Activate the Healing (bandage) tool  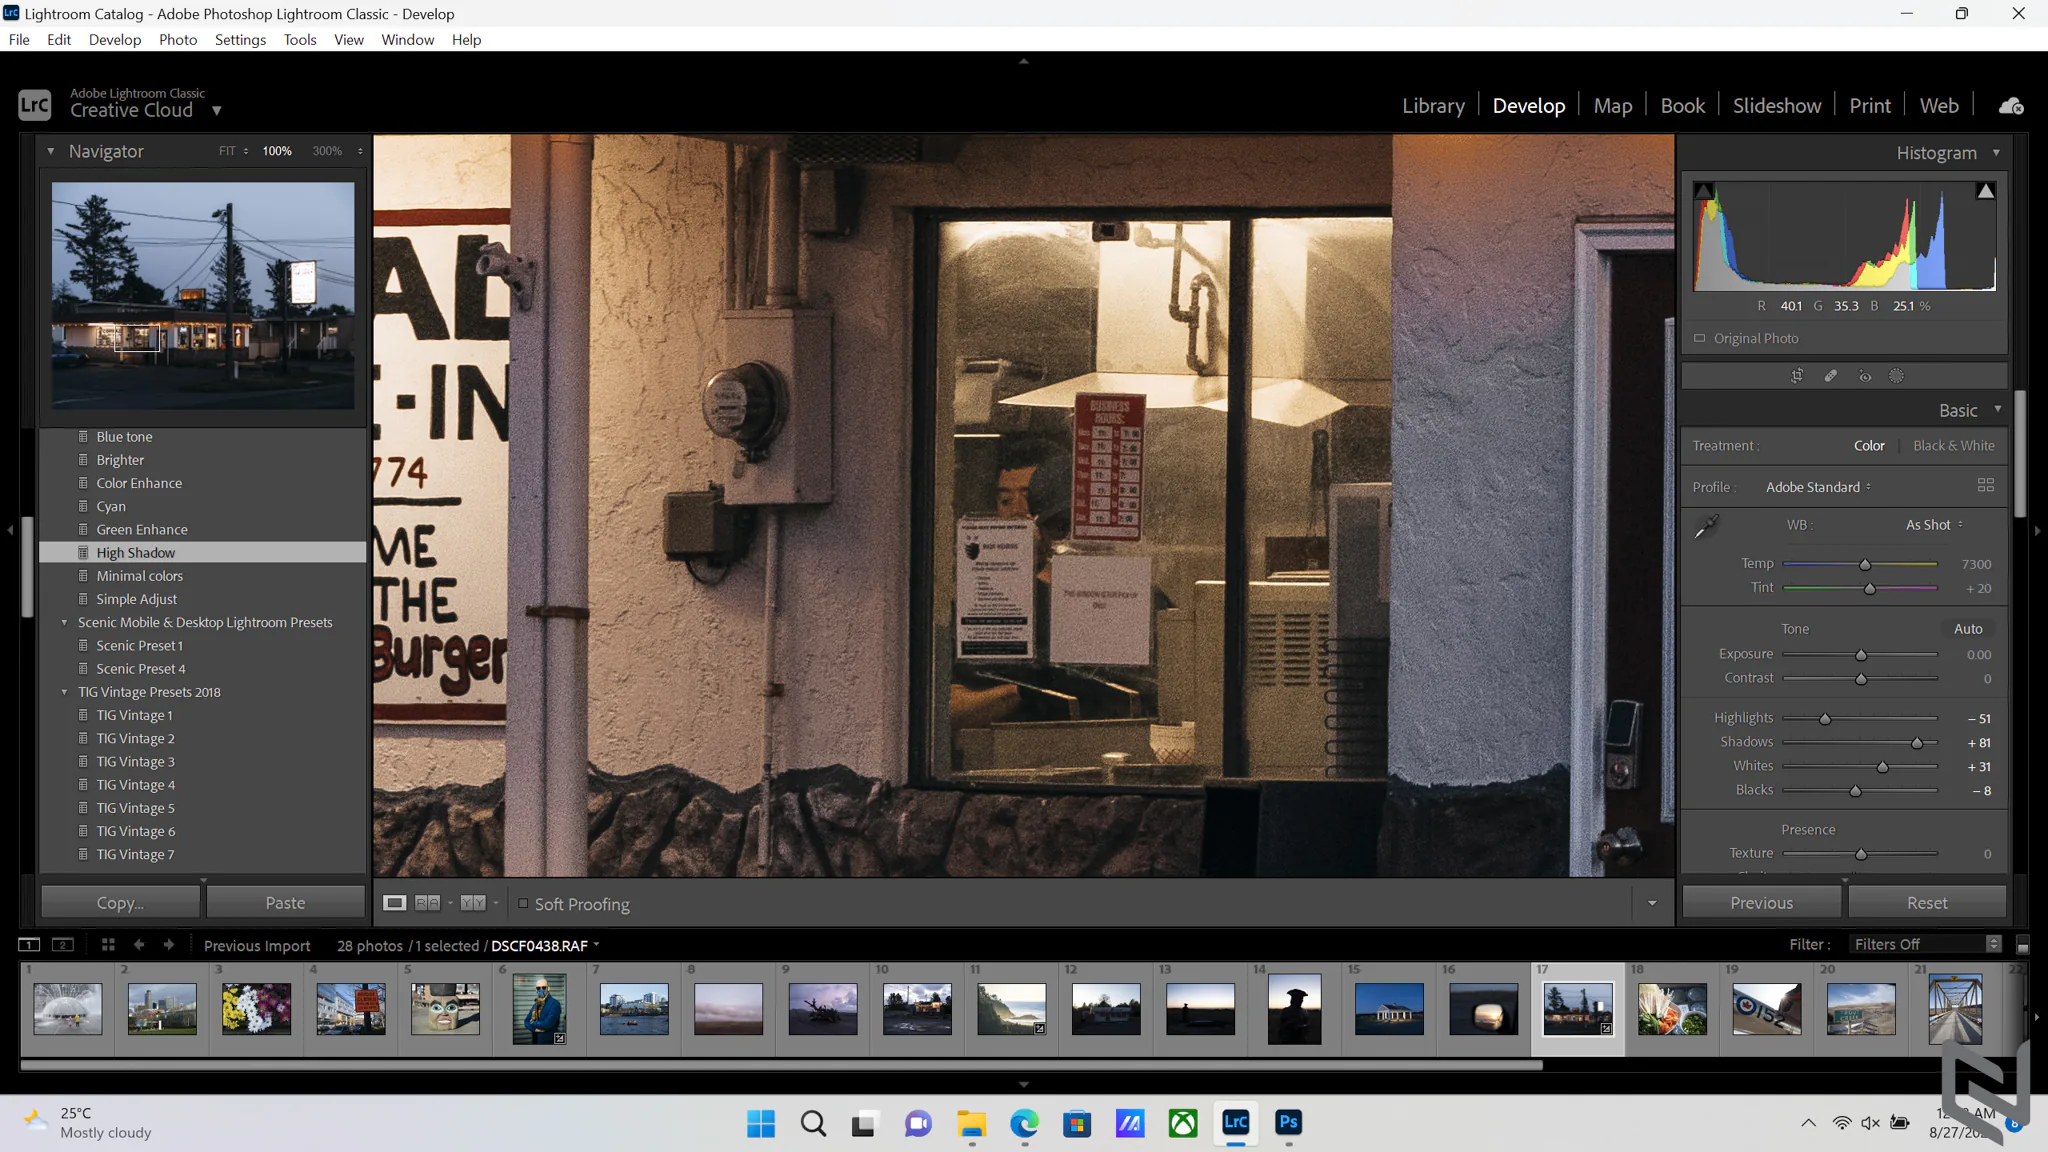pyautogui.click(x=1831, y=376)
